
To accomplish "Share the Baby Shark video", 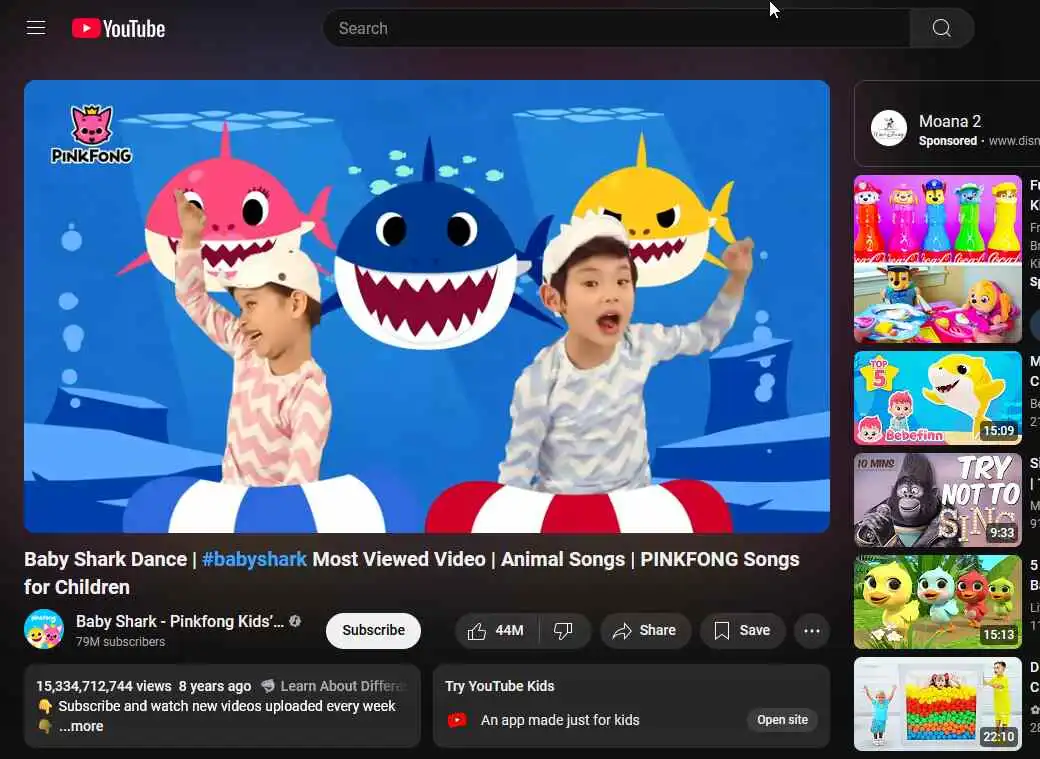I will (x=645, y=630).
